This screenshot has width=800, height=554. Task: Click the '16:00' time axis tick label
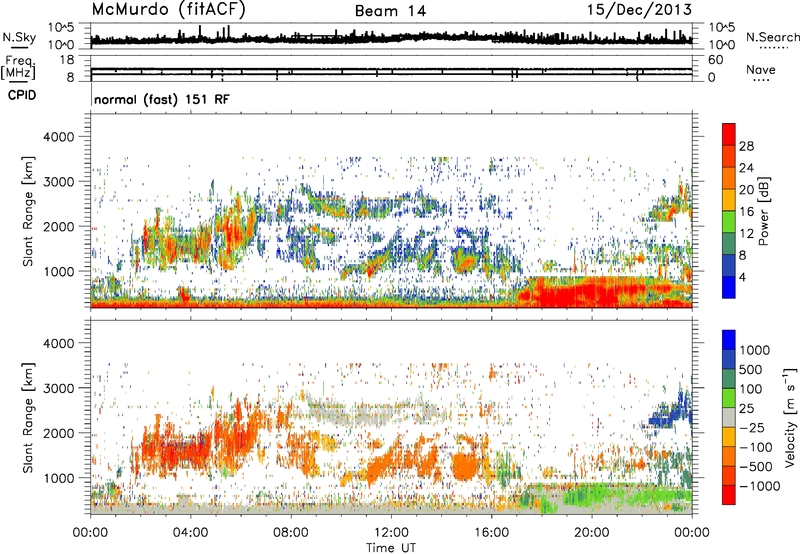click(x=491, y=533)
